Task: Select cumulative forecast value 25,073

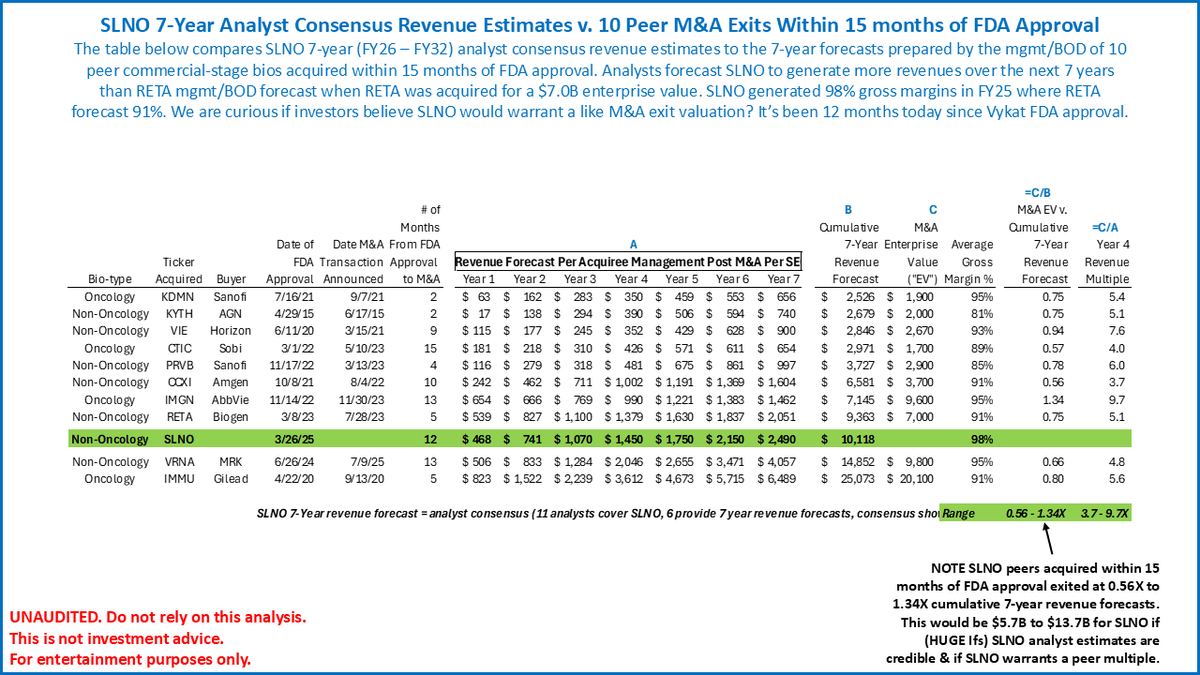Action: click(861, 478)
